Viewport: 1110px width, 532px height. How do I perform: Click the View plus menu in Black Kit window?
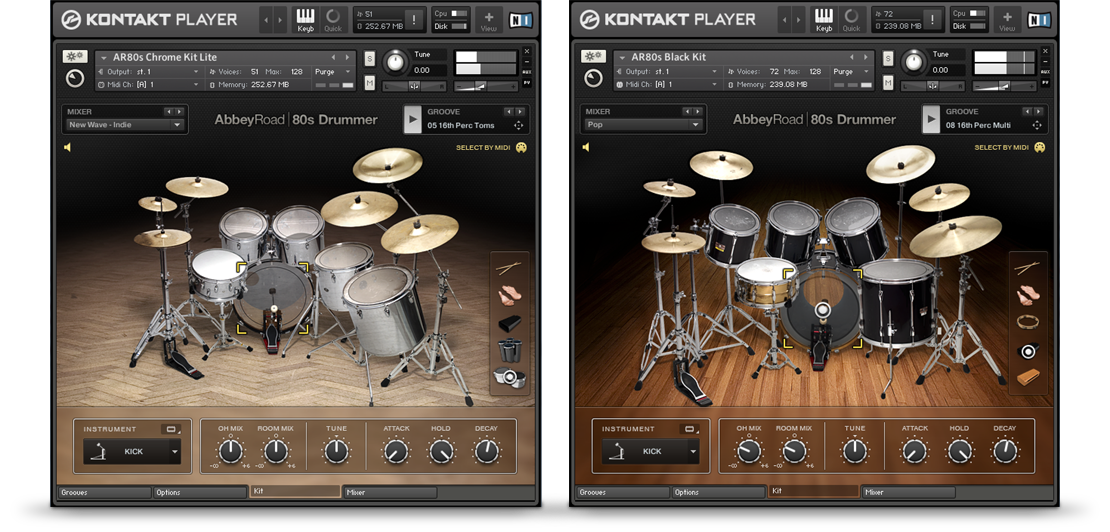[x=1007, y=19]
